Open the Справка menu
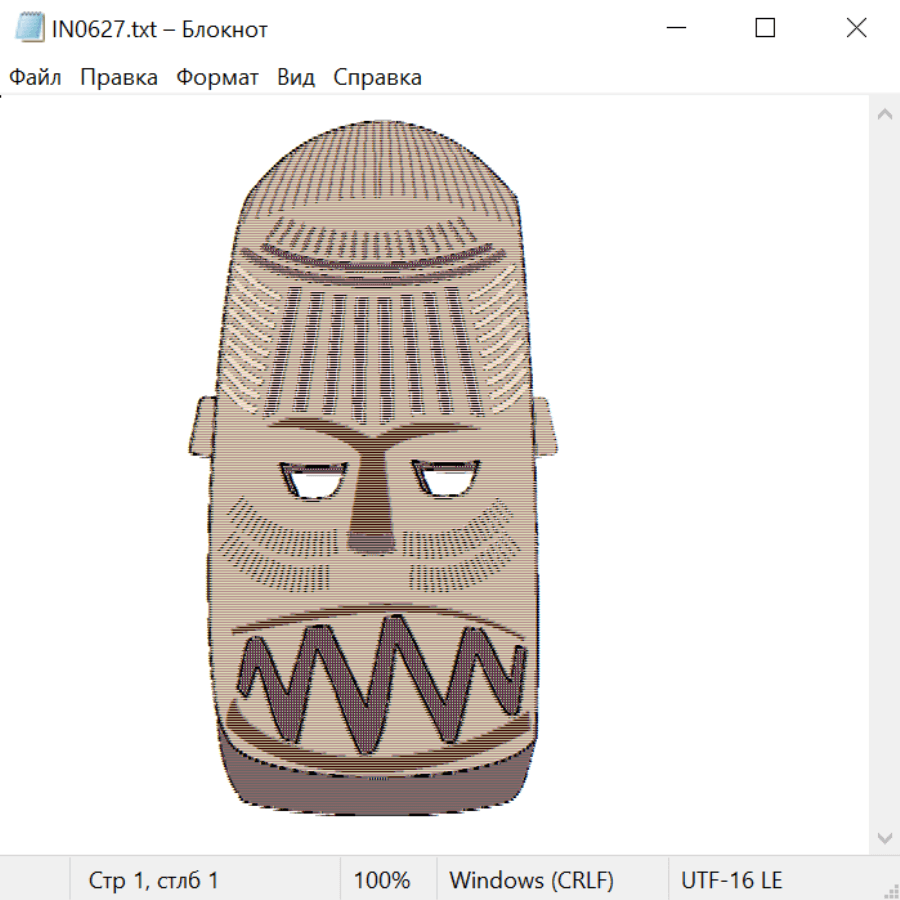The height and width of the screenshot is (900, 900). click(x=377, y=78)
